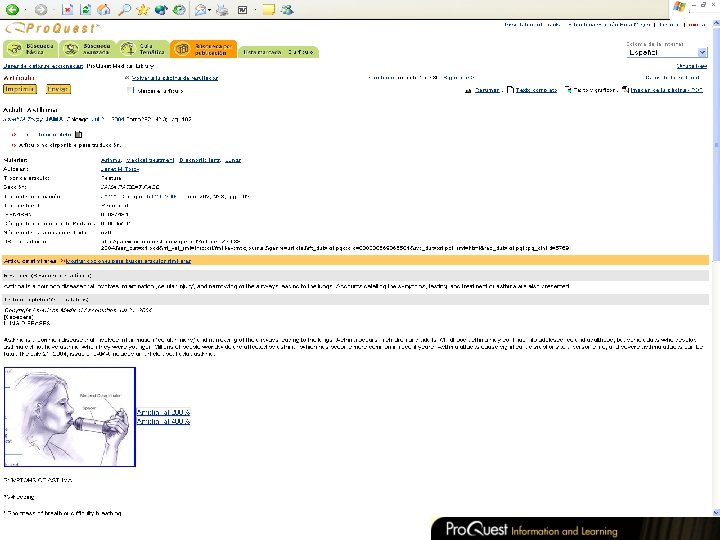The image size is (720, 540).
Task: Click the grey Forward arrow button
Action: point(40,9)
